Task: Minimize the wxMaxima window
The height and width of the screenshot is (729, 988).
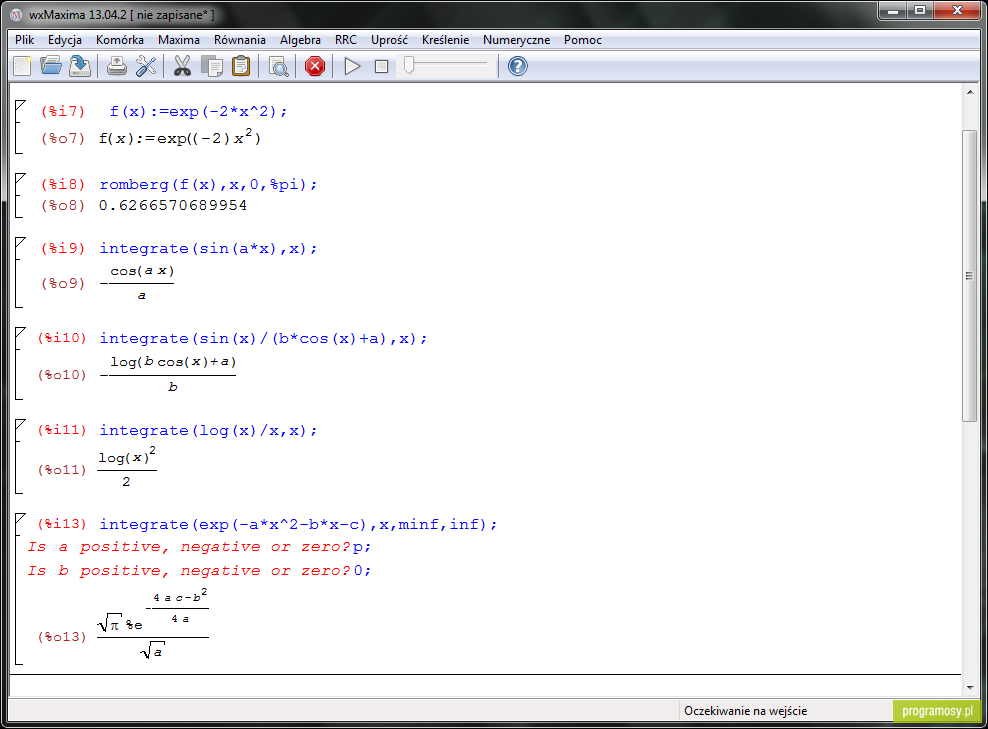Action: (892, 11)
